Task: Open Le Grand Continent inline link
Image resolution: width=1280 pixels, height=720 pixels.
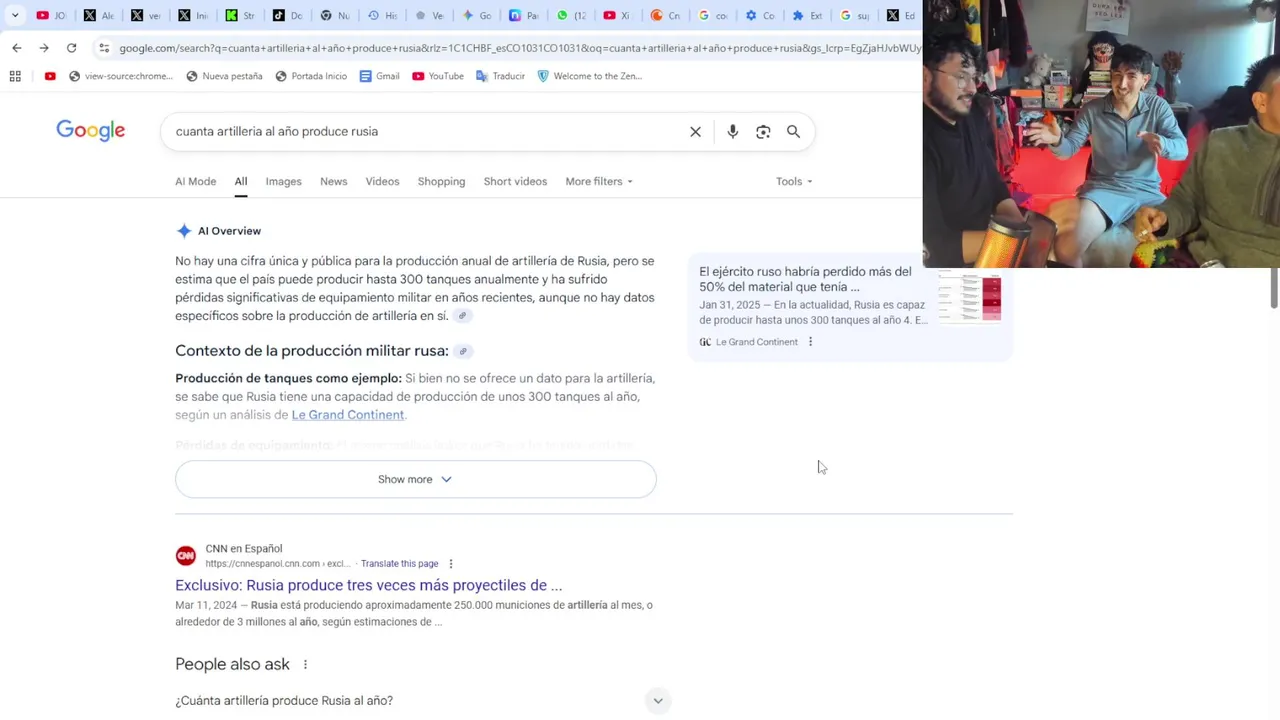Action: coord(348,415)
